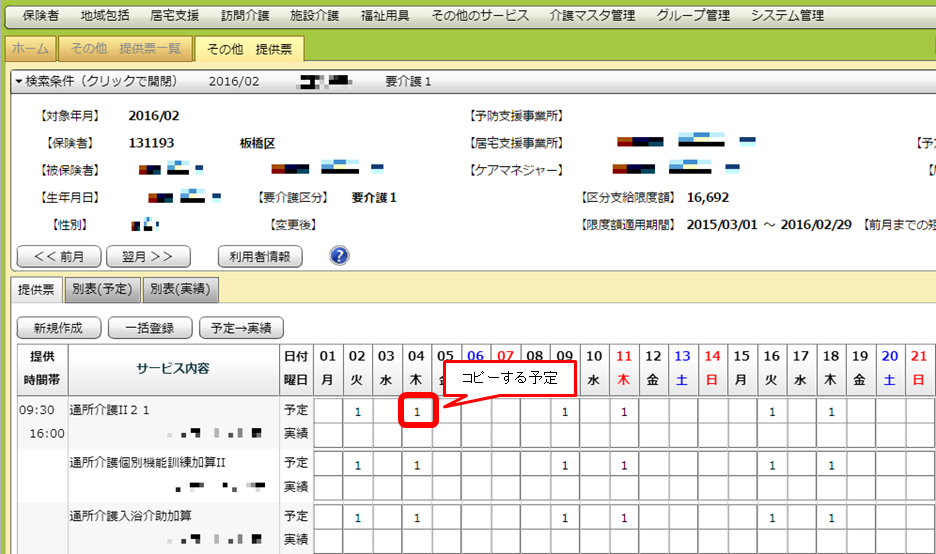This screenshot has height=554, width=936.
Task: Click 通所介護入浴介助加算 予定 cell for day 16
Action: (772, 518)
